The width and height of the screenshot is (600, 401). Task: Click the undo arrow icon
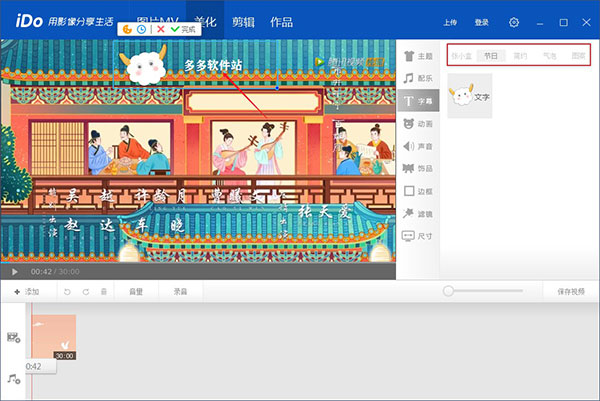point(67,292)
